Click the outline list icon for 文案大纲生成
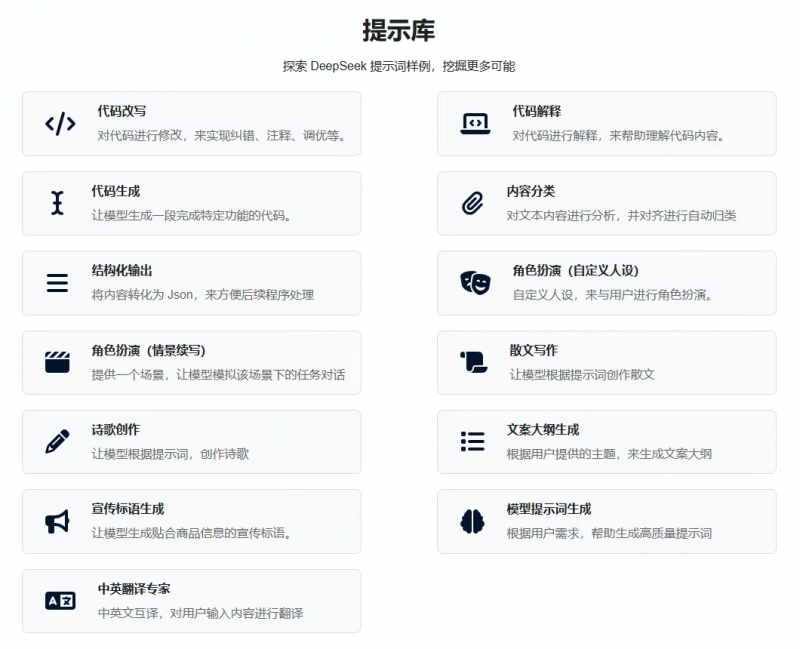 coord(473,442)
